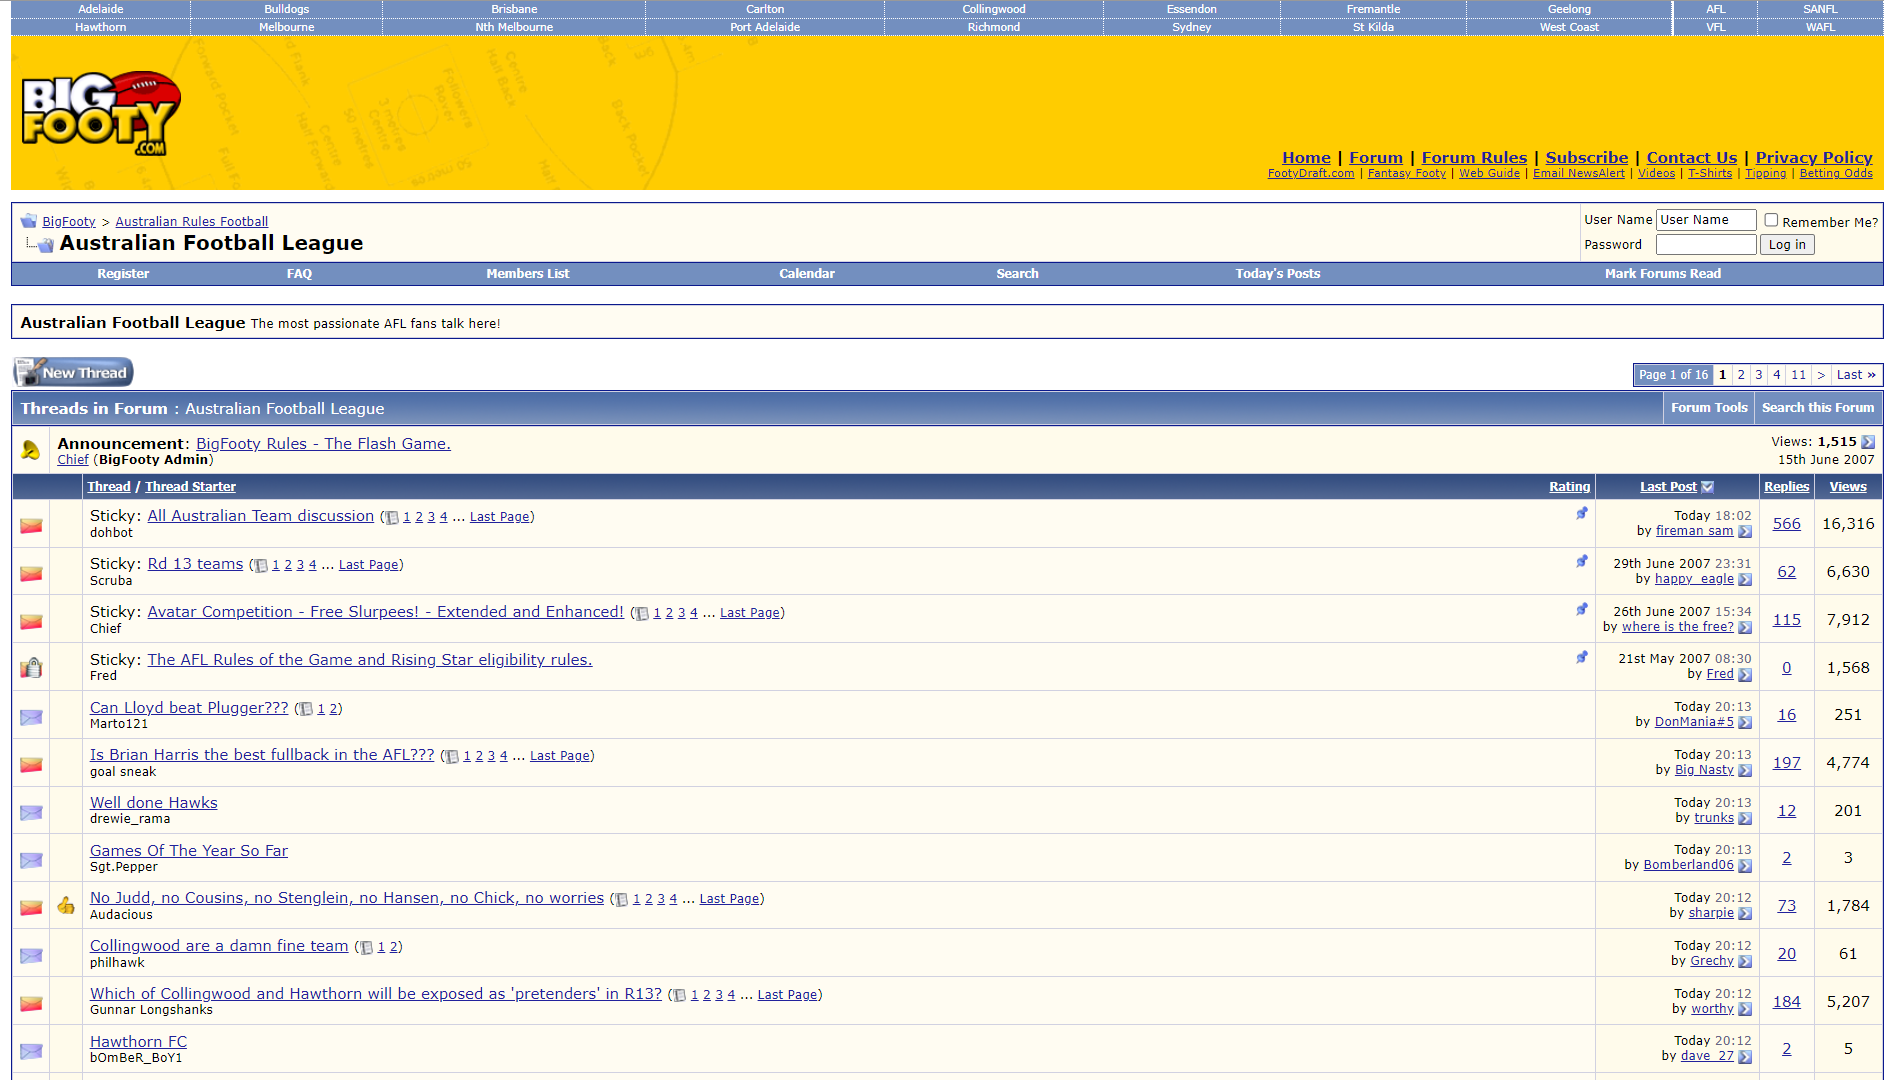The width and height of the screenshot is (1884, 1080).
Task: Click hot thread icon for Brian Harris thread
Action: [32, 765]
